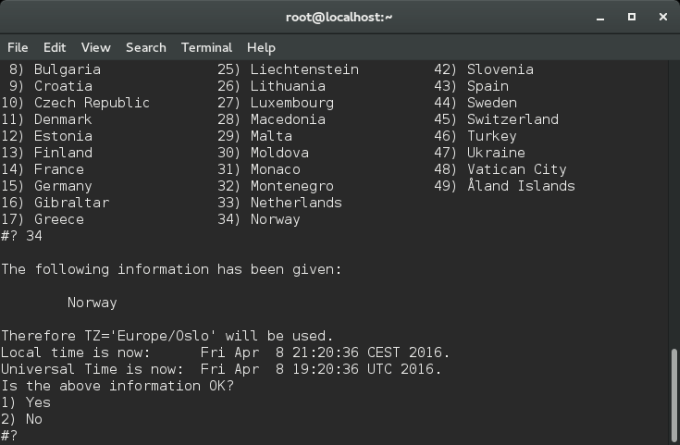Open the Search menu

(x=146, y=47)
